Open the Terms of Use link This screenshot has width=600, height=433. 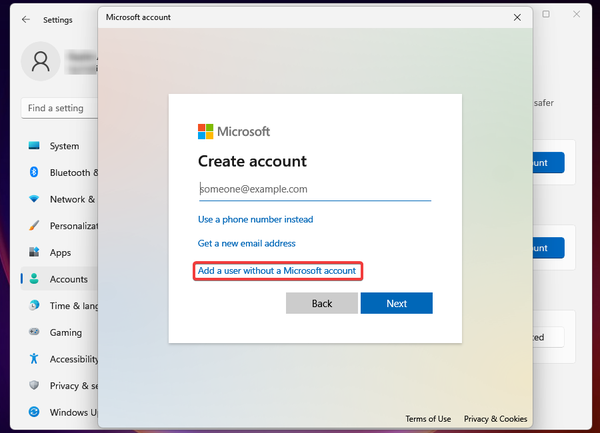coord(428,419)
